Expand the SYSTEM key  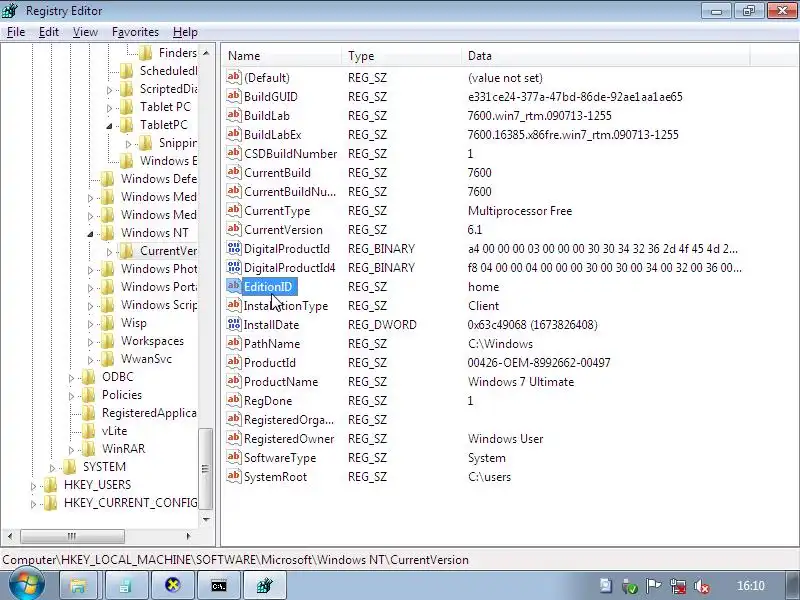[x=53, y=467]
